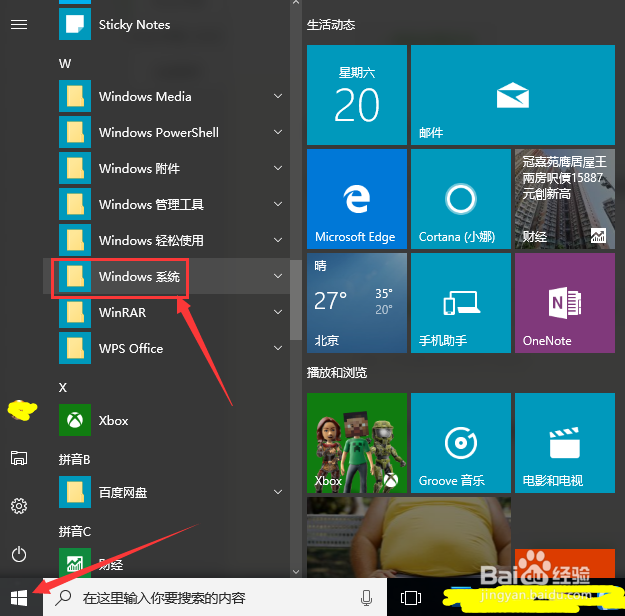Click the 拼音C section header

[75, 531]
